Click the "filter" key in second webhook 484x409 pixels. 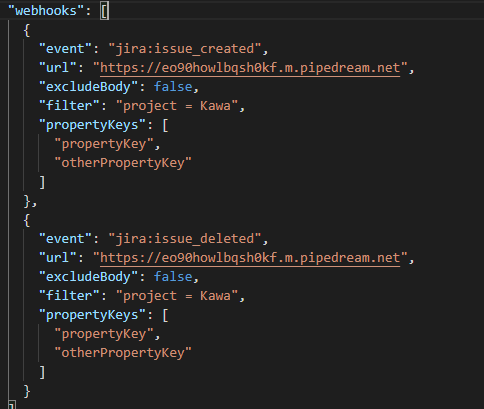point(69,296)
